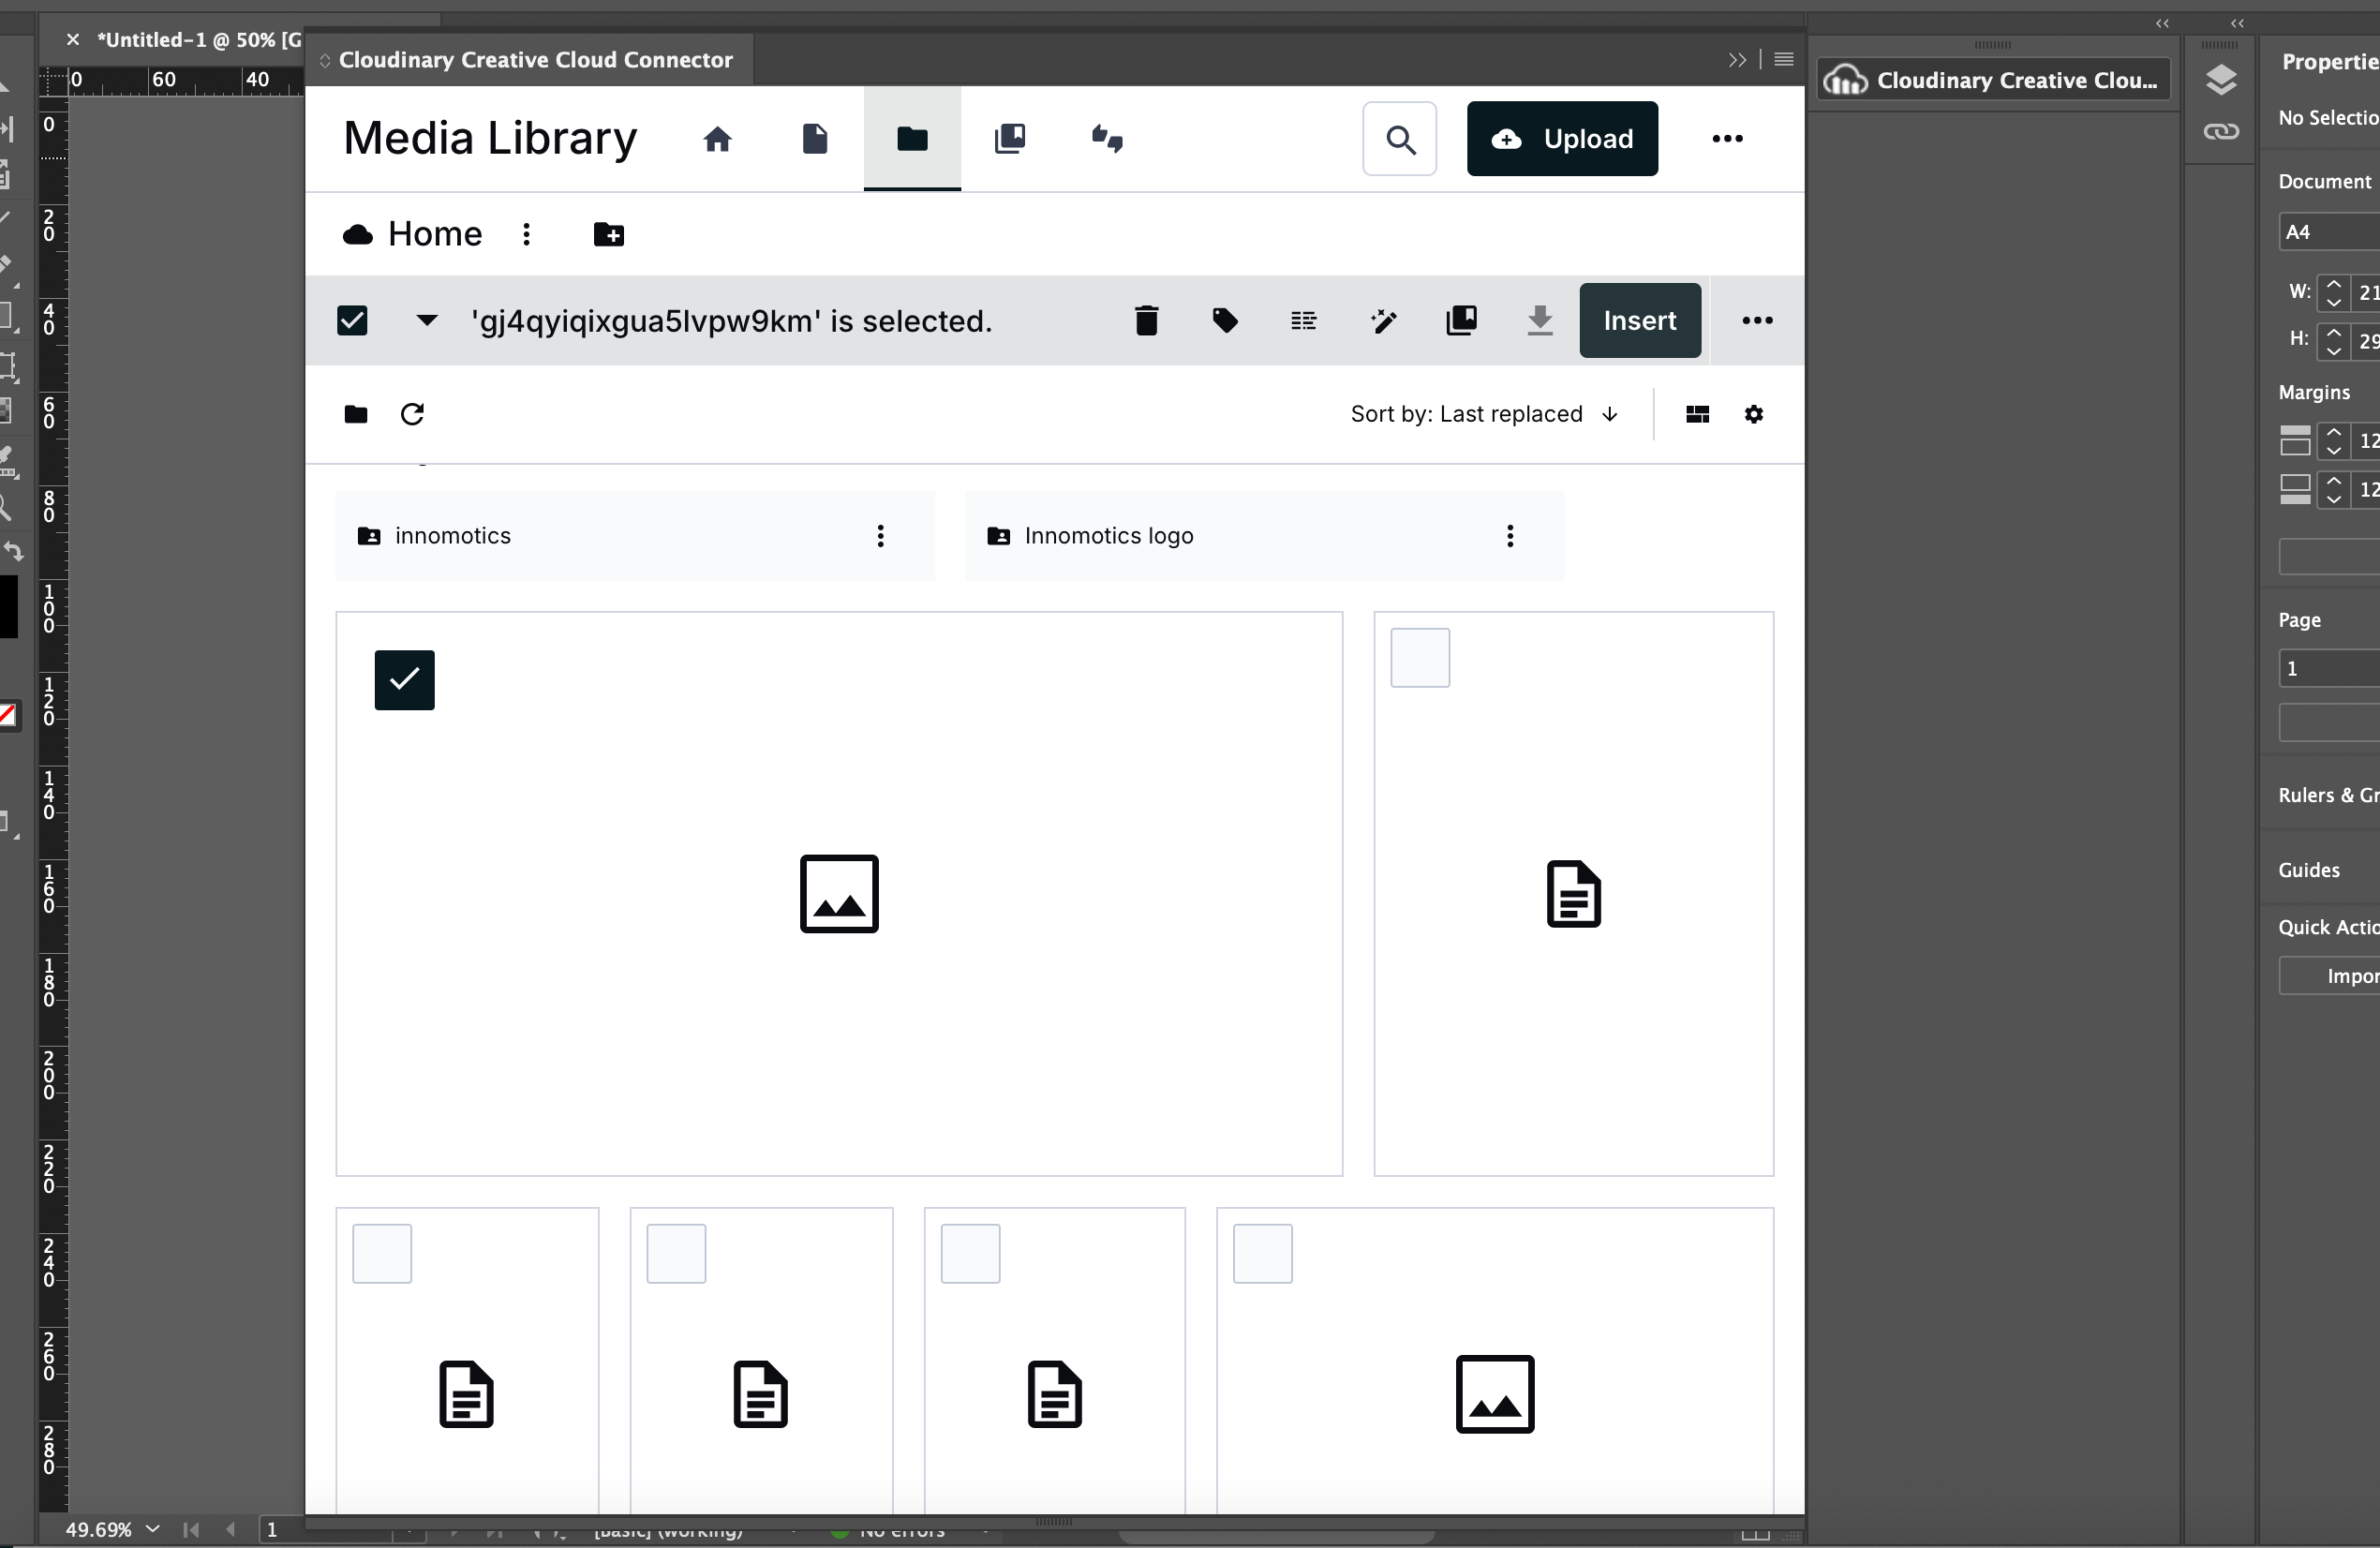Open the zoom level dropdown at 49.69%
2380x1548 pixels.
point(152,1529)
